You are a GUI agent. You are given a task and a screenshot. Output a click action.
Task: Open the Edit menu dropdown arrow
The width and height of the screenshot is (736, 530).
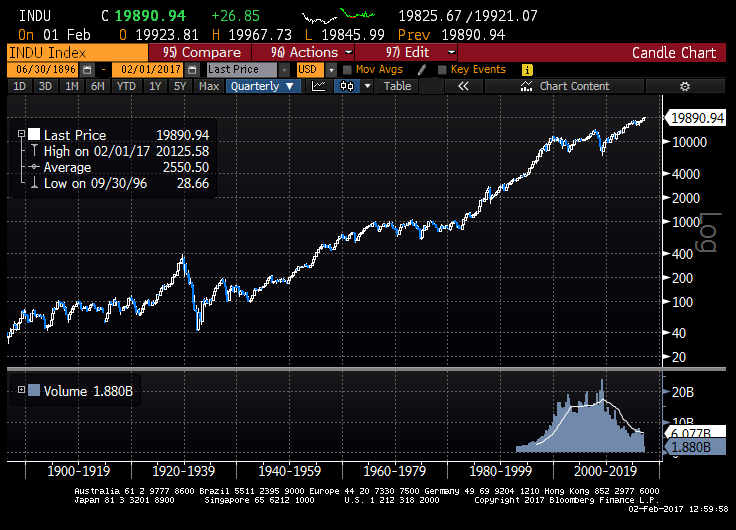click(452, 52)
